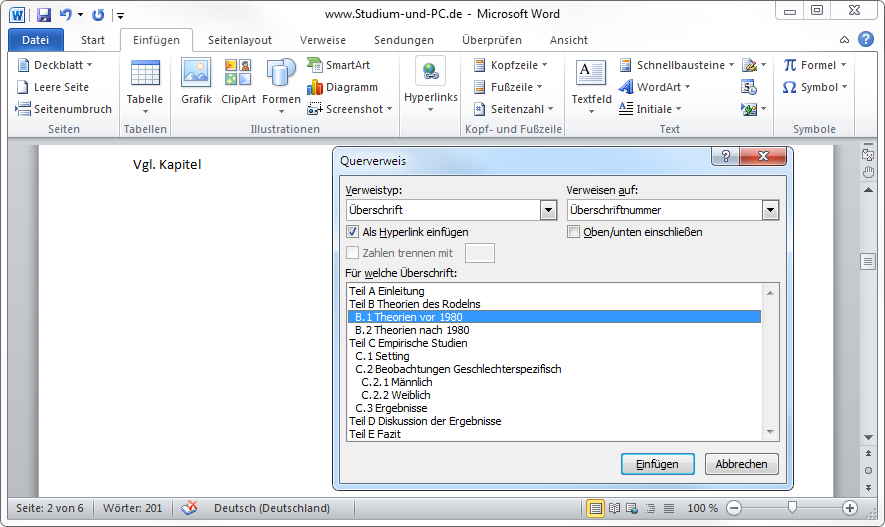
Task: Insert a Seitenumbruch page break
Action: [x=64, y=109]
